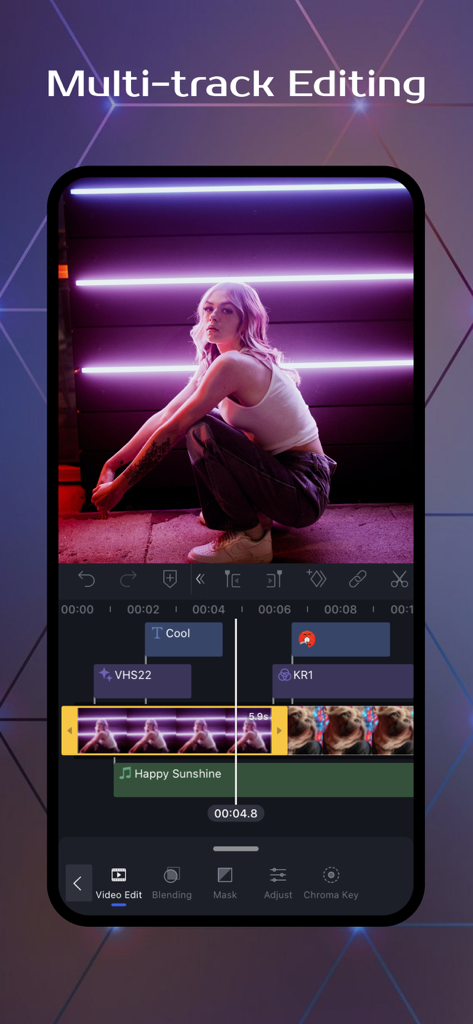Select the VHS22 effect clip
Viewport: 473px width, 1024px height.
(x=142, y=681)
